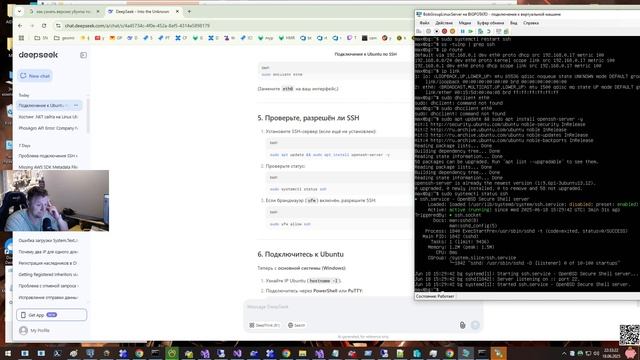The width and height of the screenshot is (640, 360).
Task: Open the Файл menu in VM window
Action: [x=424, y=23]
